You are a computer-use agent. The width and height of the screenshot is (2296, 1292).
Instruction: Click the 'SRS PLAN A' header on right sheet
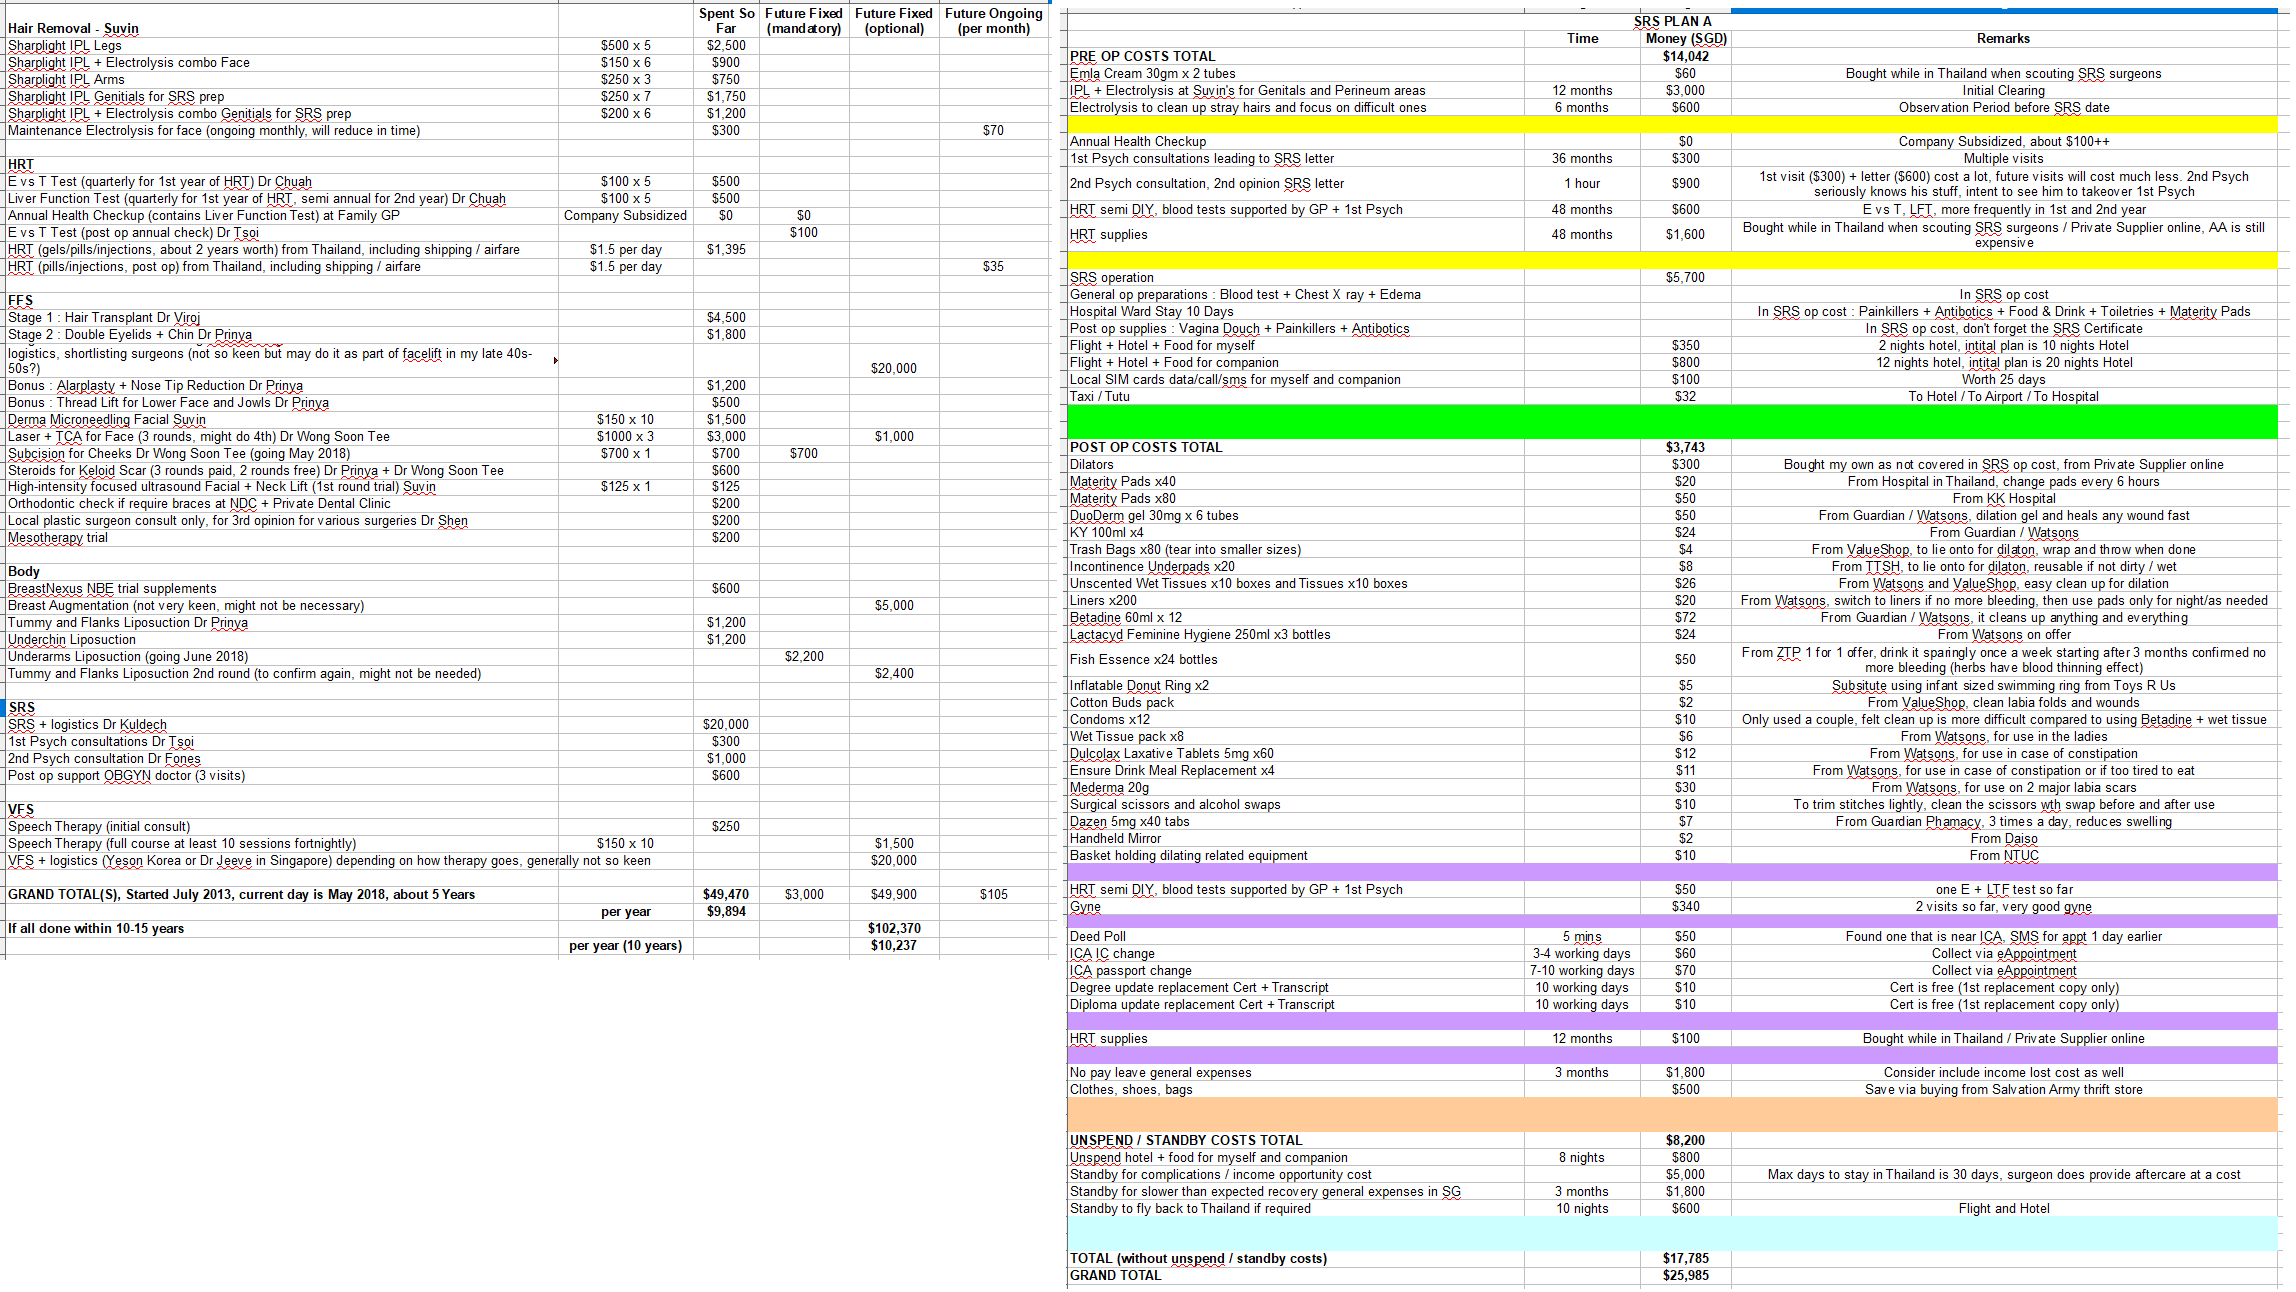[1672, 21]
